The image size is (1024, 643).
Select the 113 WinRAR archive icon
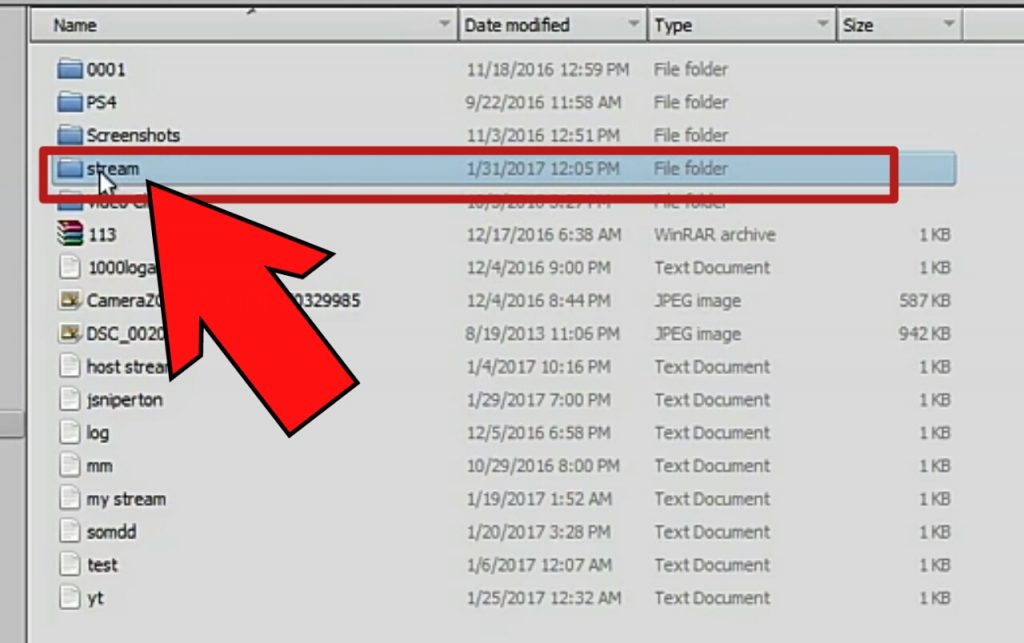click(69, 235)
